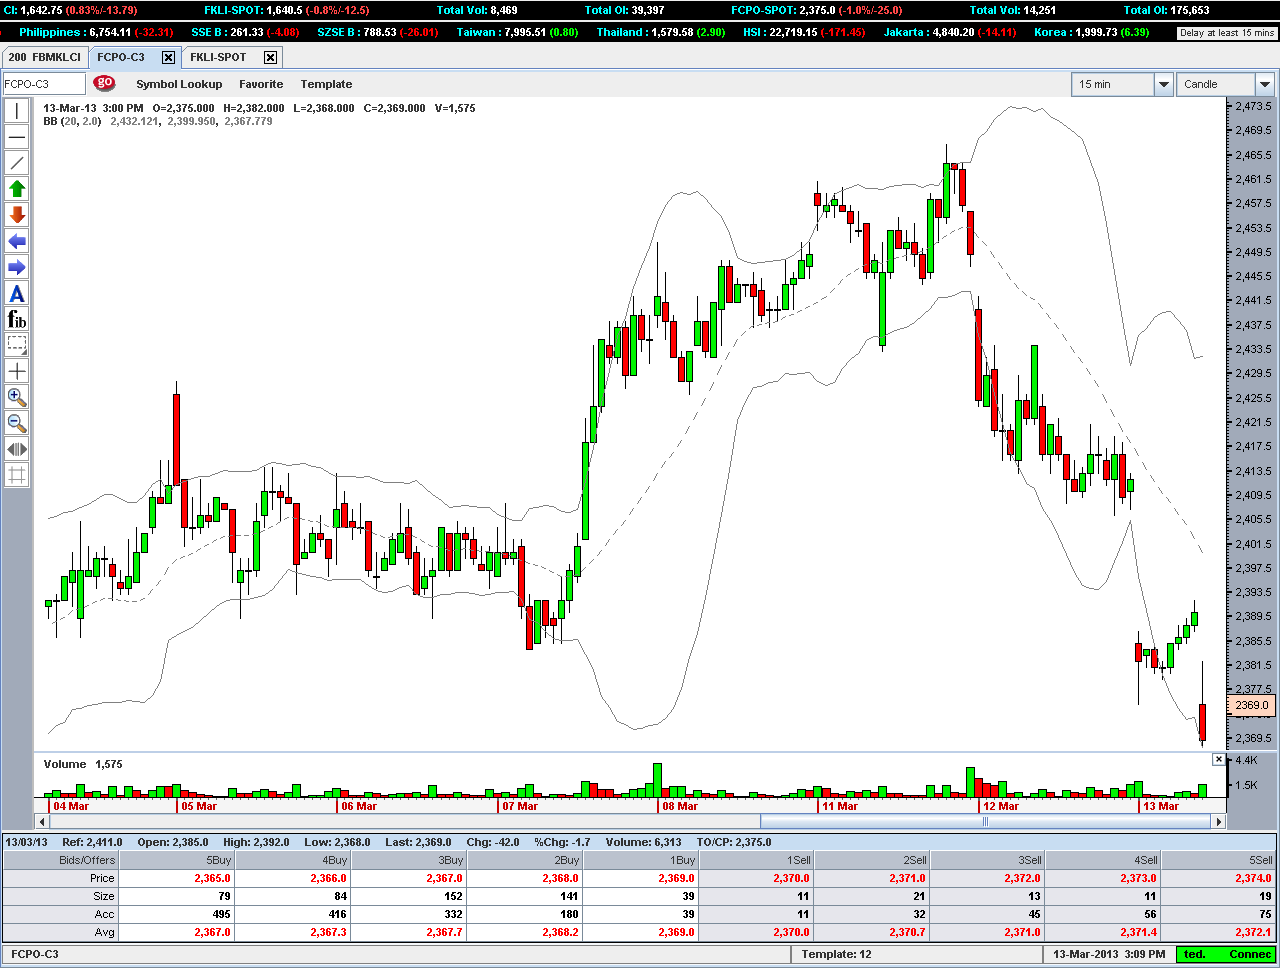Choose the Fibonacci 'fib' tool
The image size is (1280, 968).
click(17, 319)
